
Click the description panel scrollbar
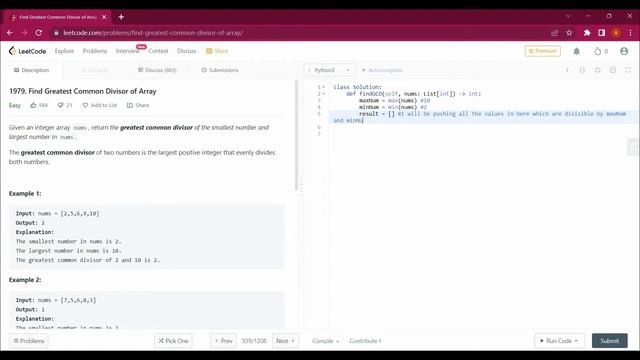pyautogui.click(x=297, y=135)
